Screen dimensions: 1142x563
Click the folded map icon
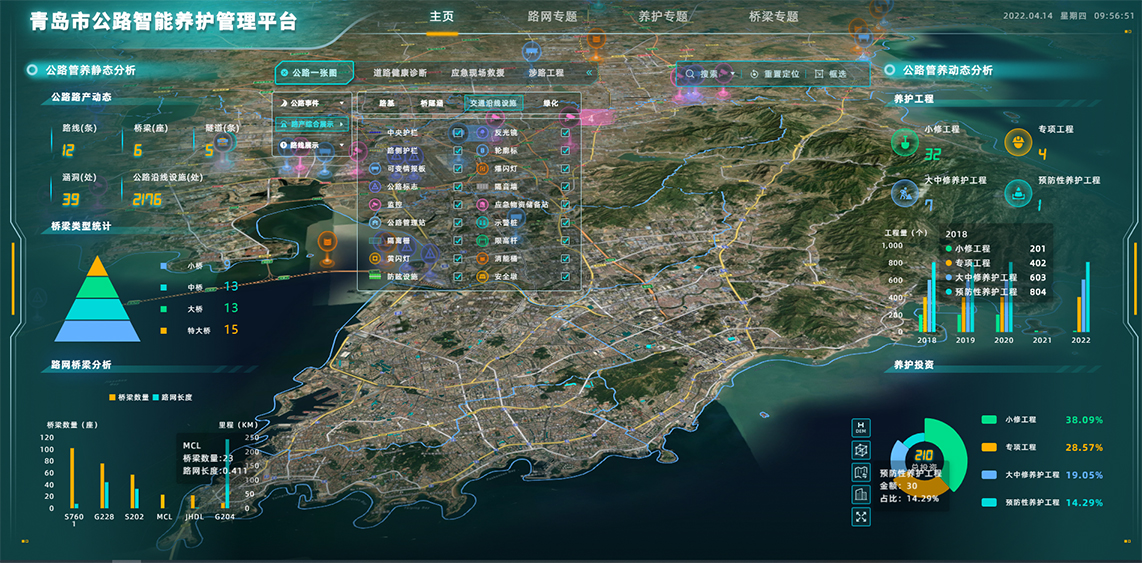tap(861, 472)
